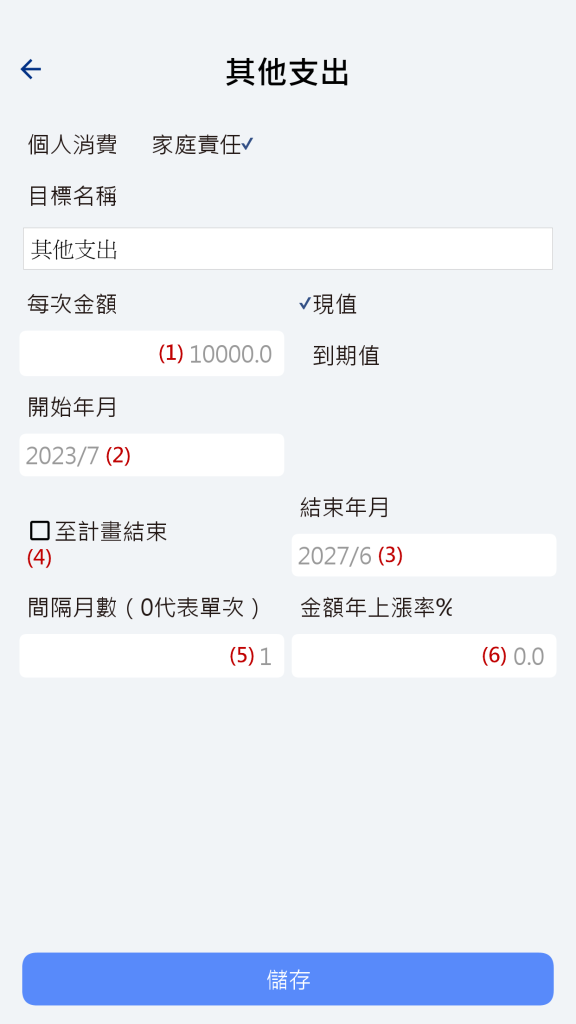Focus the 目標名稱 text input field
Viewport: 576px width, 1024px height.
[x=288, y=249]
